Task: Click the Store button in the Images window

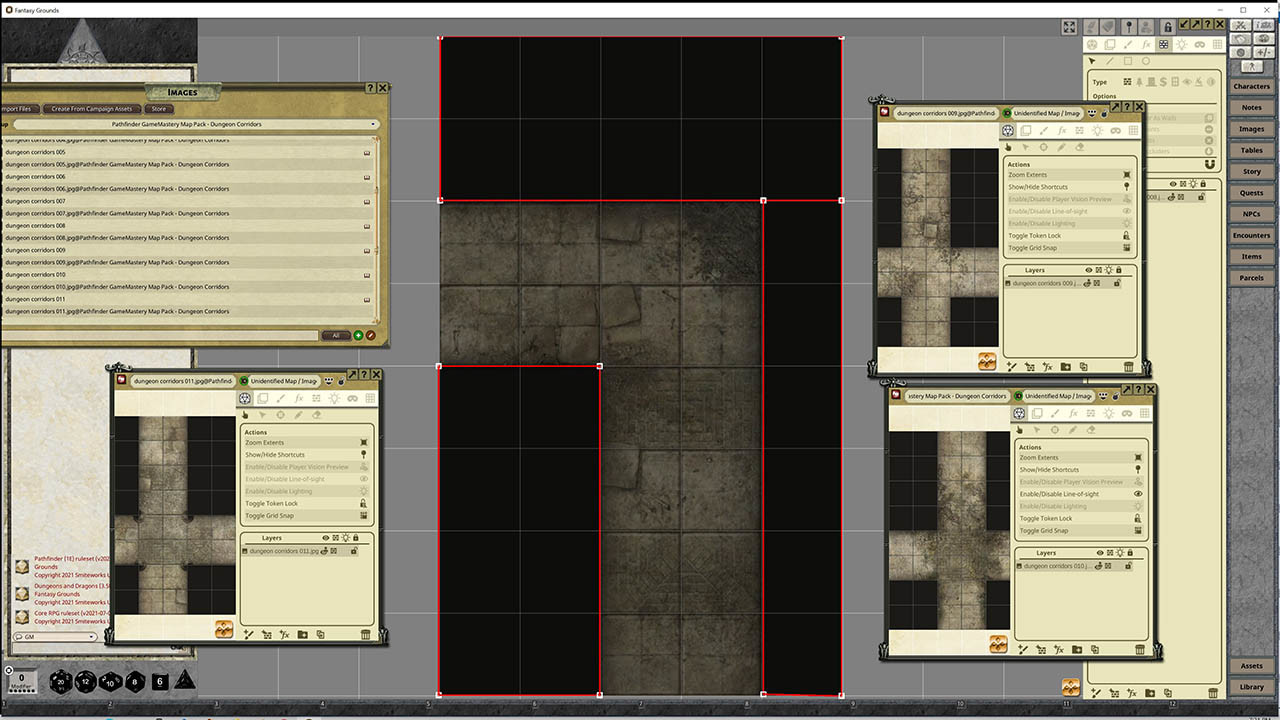Action: (x=159, y=110)
